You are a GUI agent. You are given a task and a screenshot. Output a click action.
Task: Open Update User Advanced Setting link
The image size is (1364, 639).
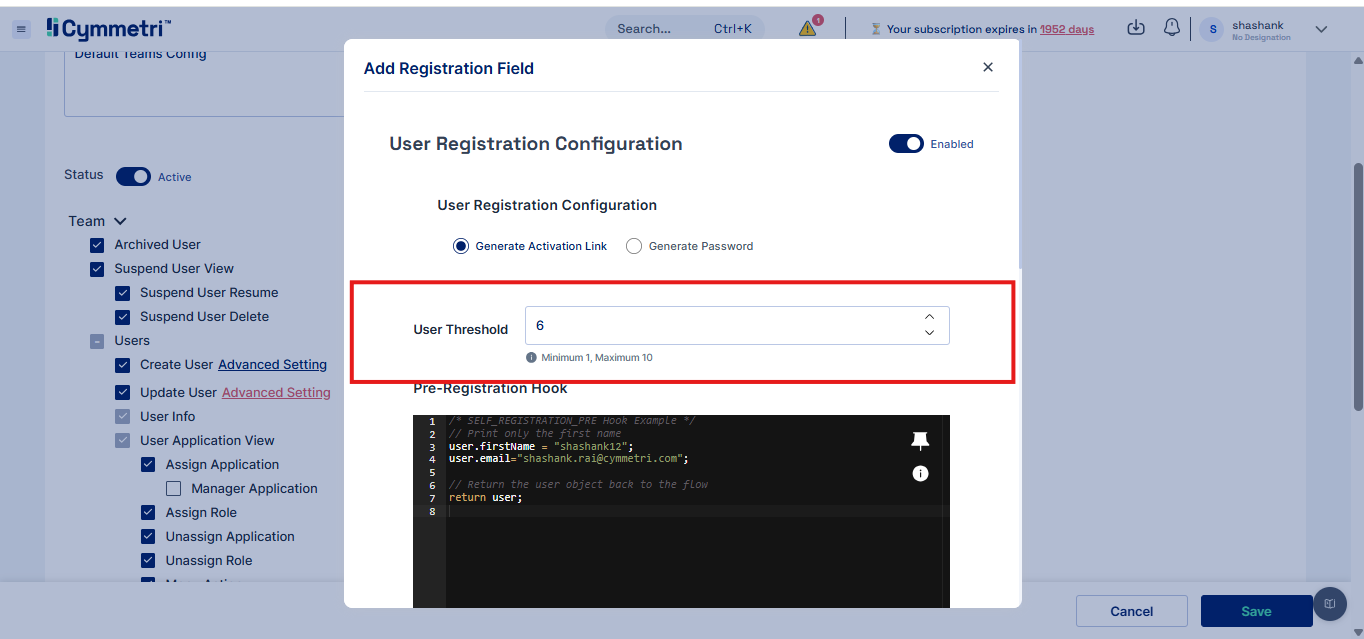[276, 393]
